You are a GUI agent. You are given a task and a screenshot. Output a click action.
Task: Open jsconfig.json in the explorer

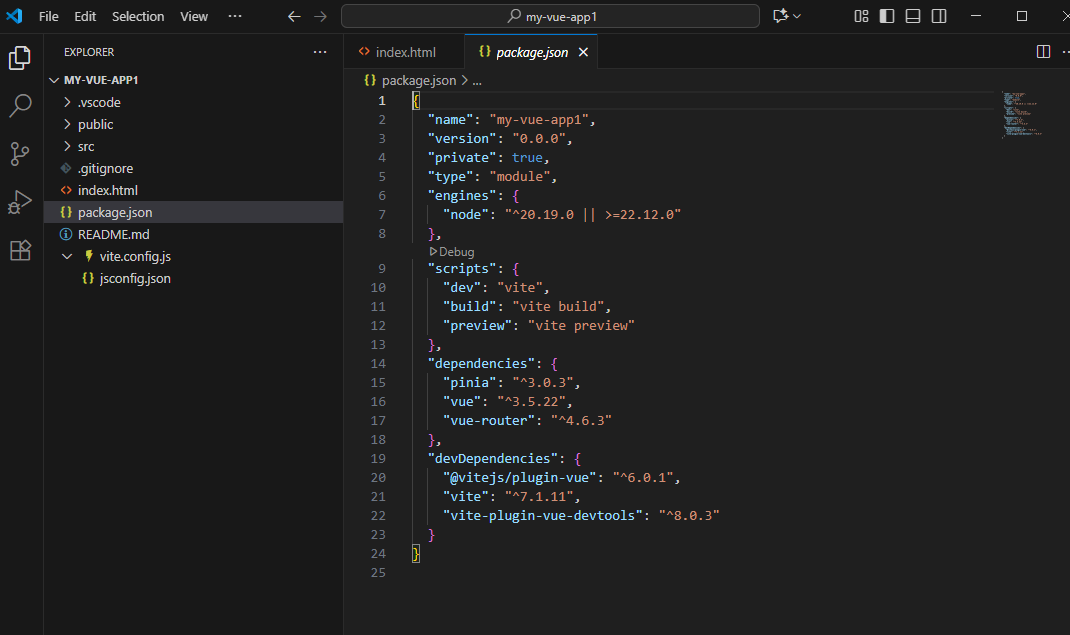(x=194, y=278)
